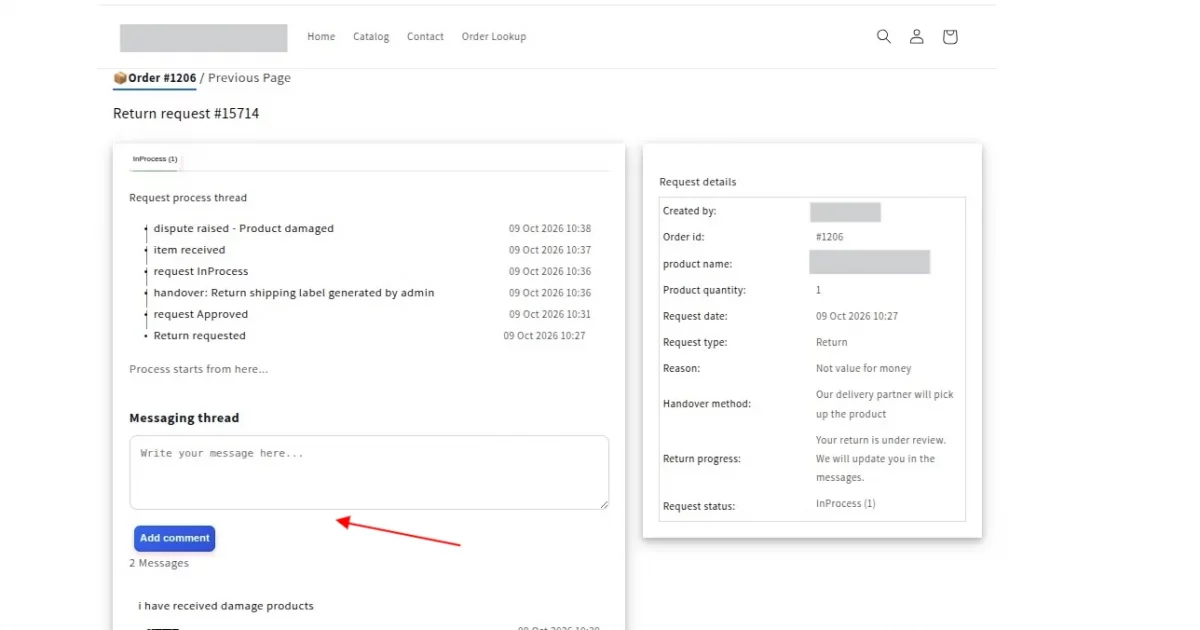Click the handover method delivery partner text

tap(885, 404)
